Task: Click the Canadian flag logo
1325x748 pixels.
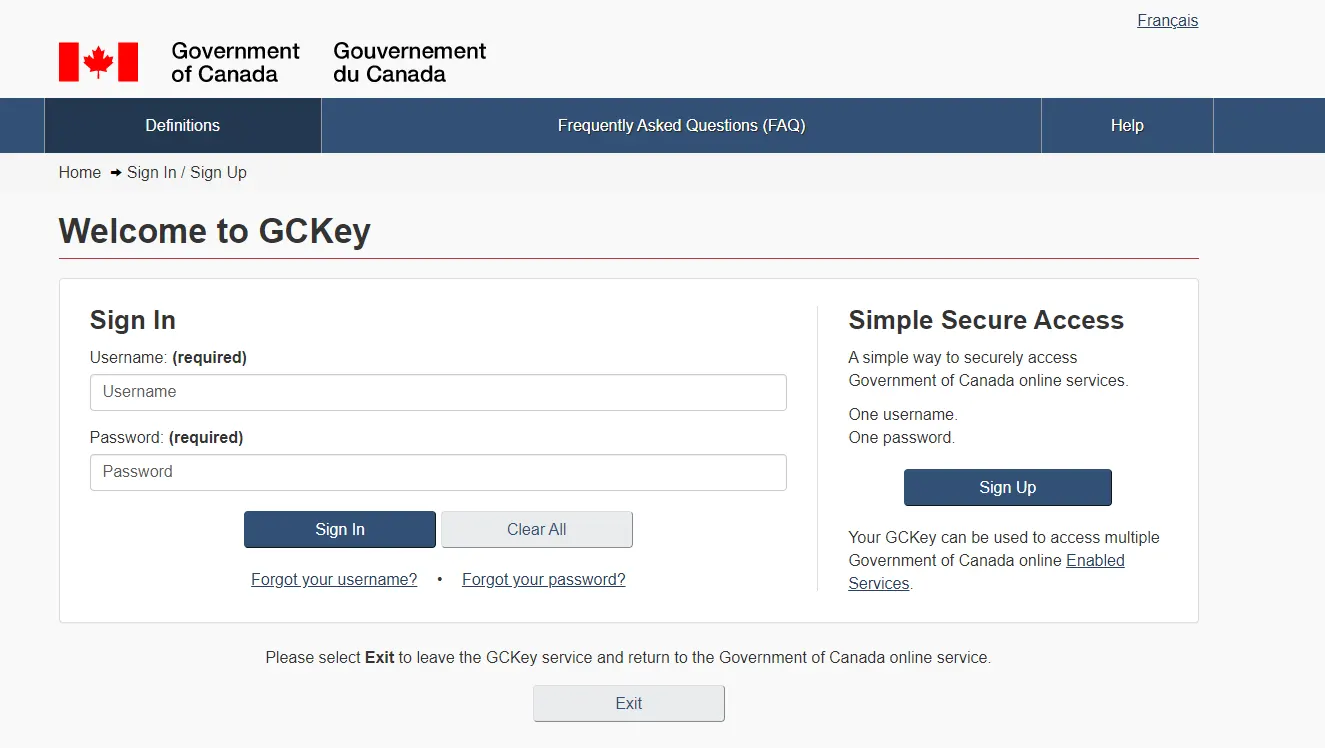Action: click(x=98, y=62)
